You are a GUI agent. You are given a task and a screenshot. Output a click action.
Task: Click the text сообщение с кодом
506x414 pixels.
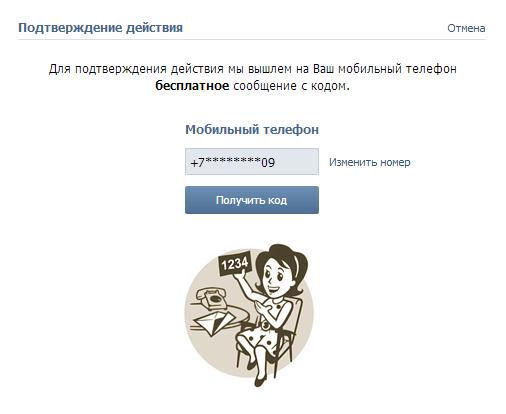pyautogui.click(x=291, y=86)
